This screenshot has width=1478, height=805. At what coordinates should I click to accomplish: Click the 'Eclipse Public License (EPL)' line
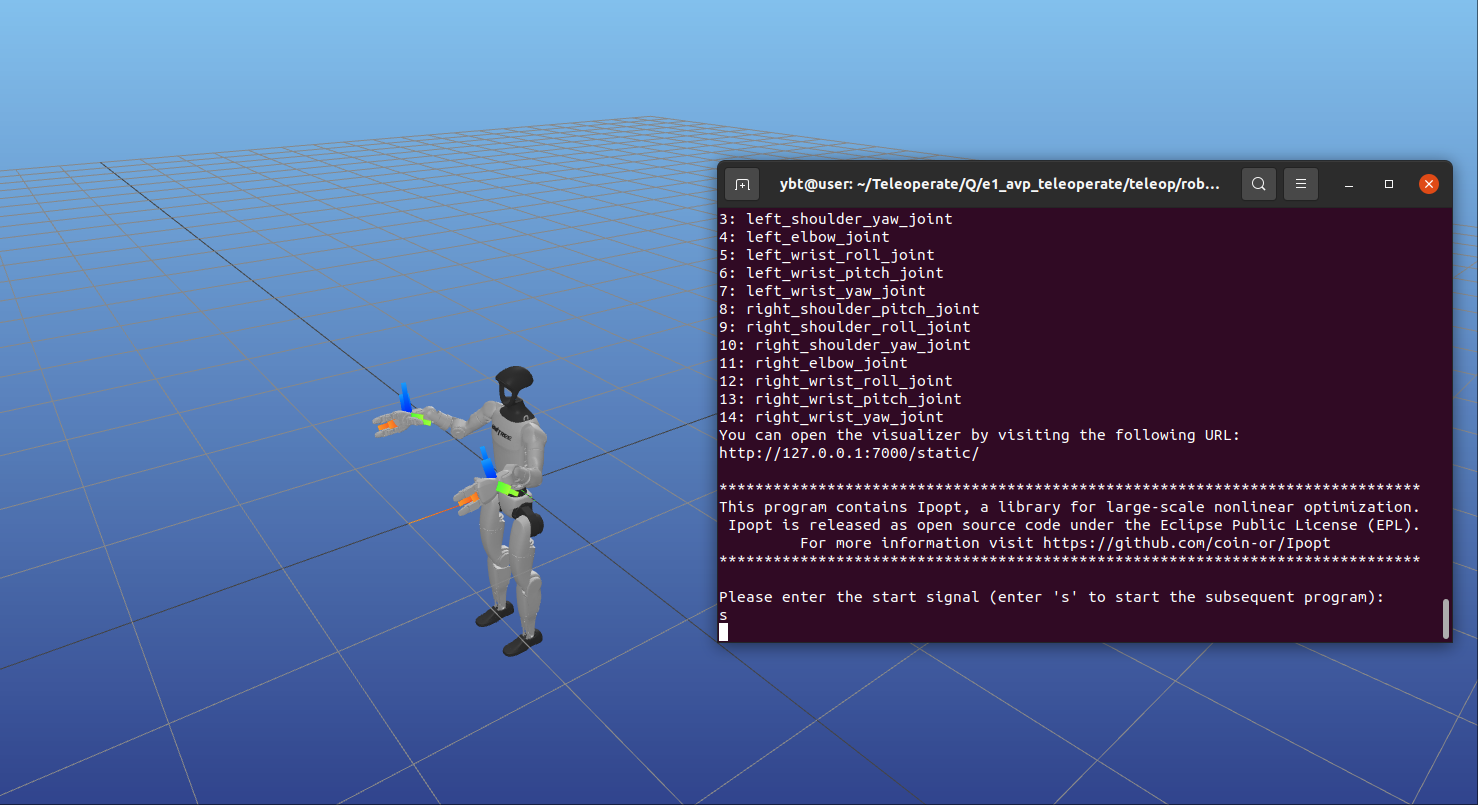[x=1074, y=525]
